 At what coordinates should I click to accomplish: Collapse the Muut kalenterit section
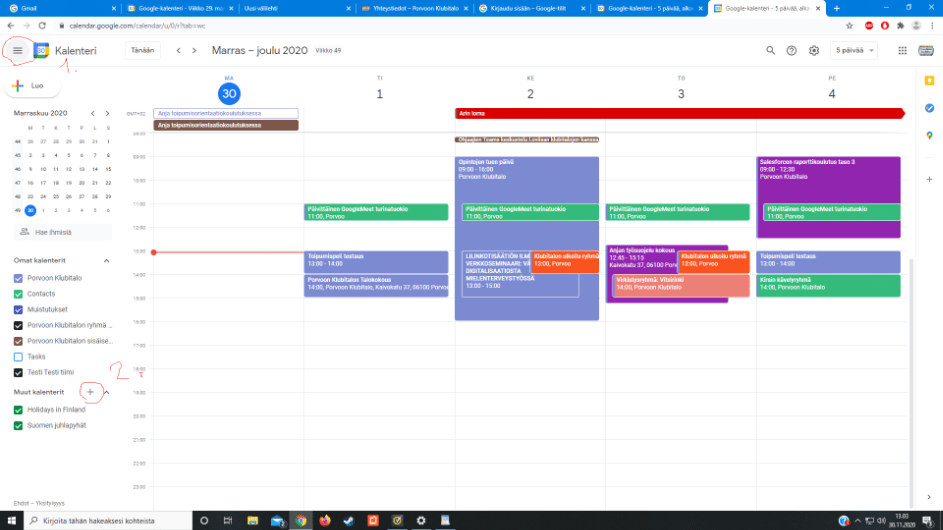106,392
